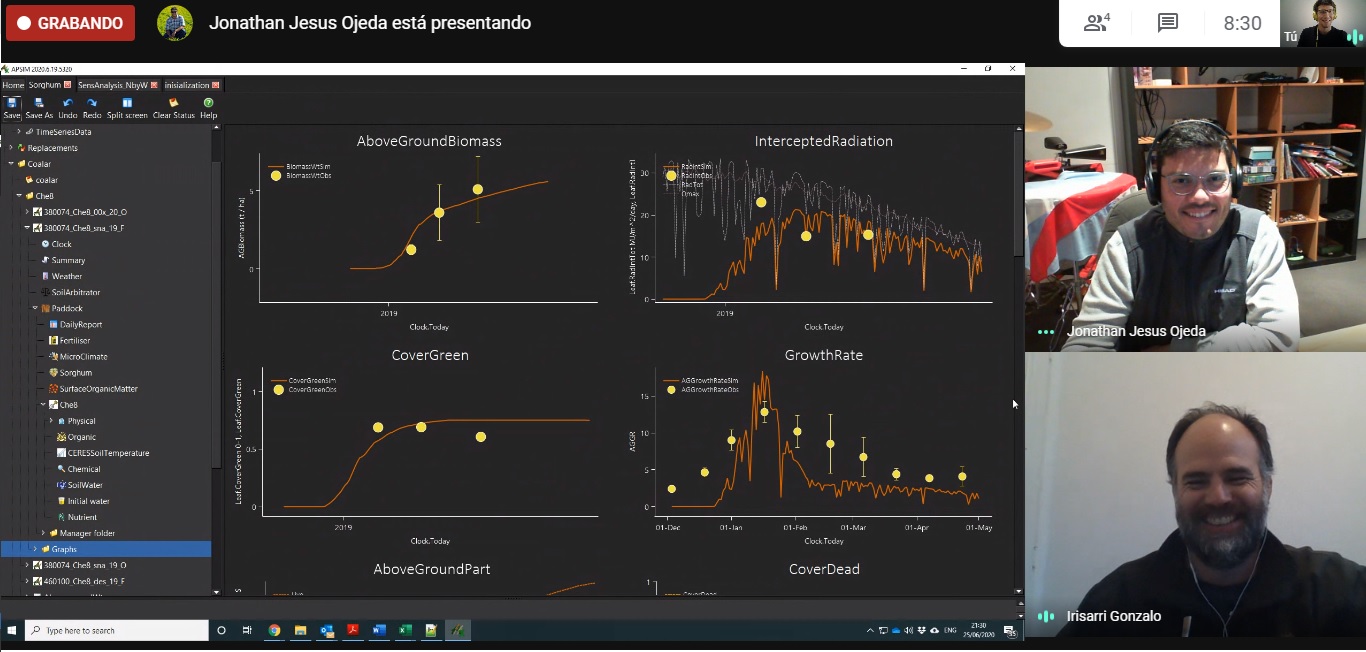Select the Weather node icon

(45, 276)
